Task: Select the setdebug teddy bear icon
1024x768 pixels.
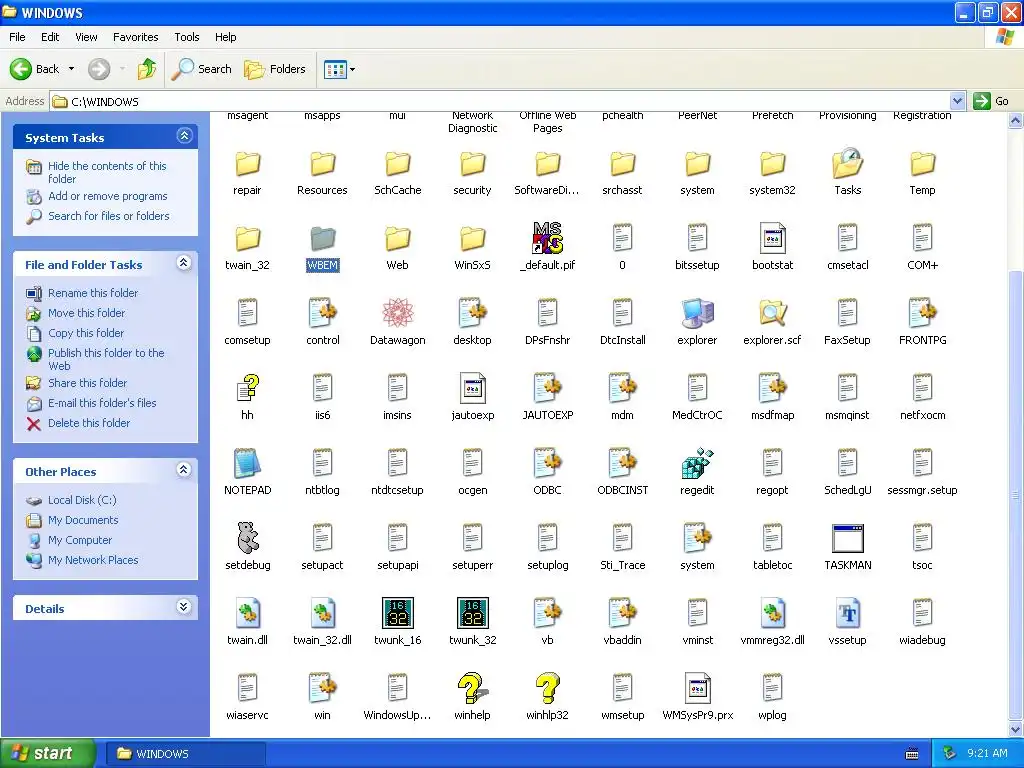Action: [248, 537]
